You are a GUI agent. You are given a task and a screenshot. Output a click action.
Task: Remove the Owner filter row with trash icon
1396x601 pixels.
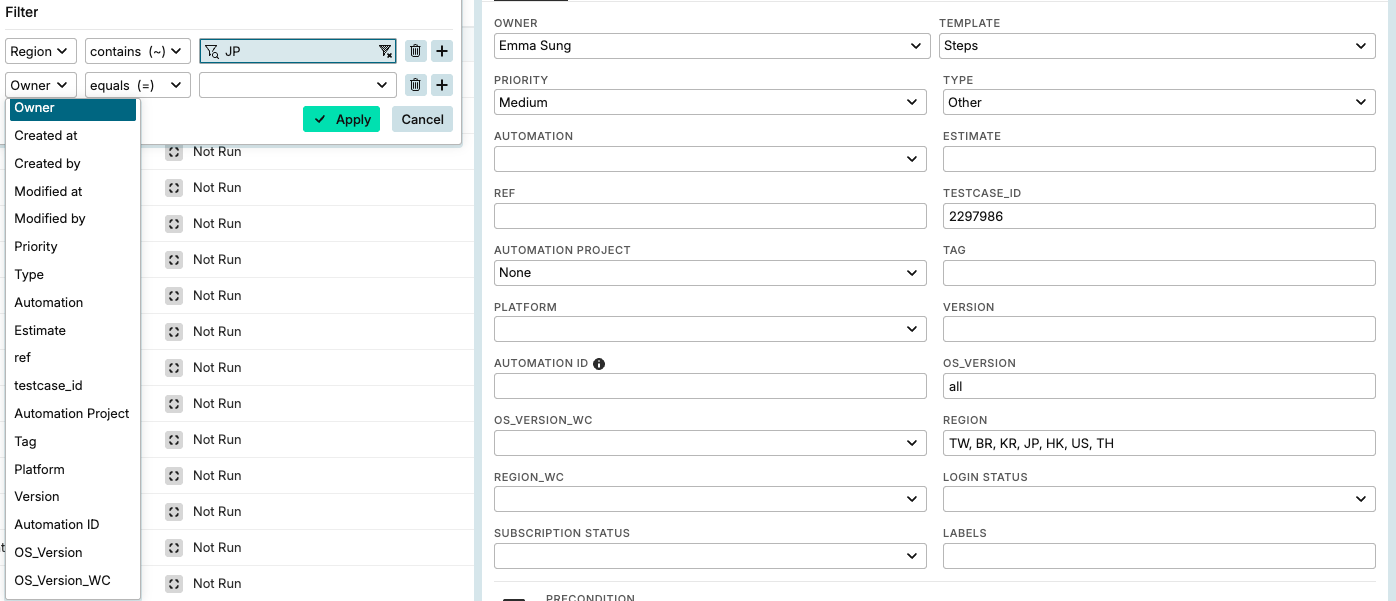pos(416,85)
